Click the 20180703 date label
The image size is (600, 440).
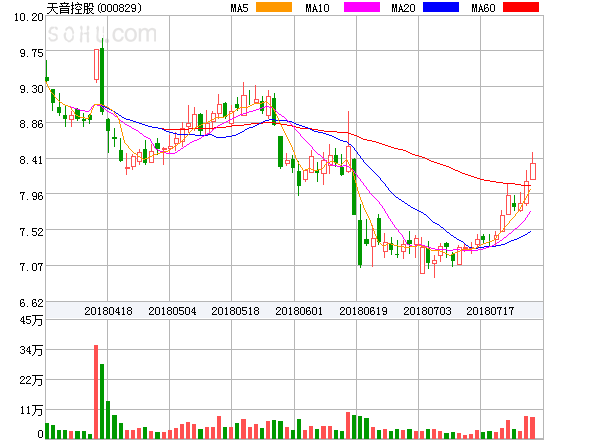click(x=427, y=311)
